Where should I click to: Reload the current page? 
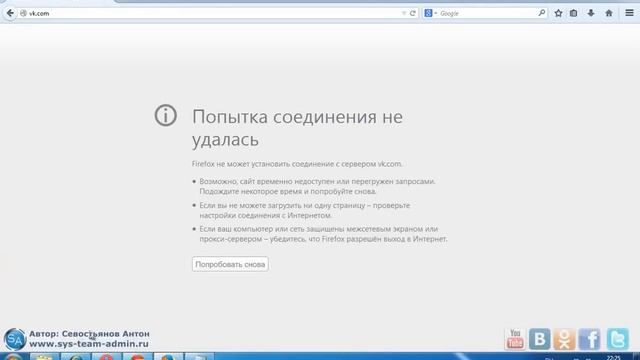coord(413,13)
